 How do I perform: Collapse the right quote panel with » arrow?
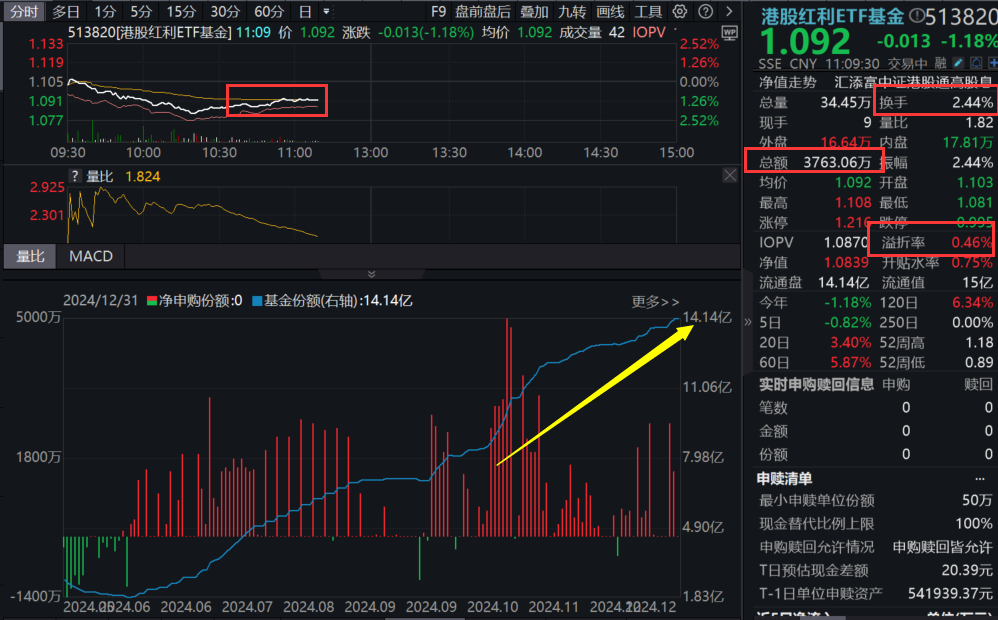(748, 322)
